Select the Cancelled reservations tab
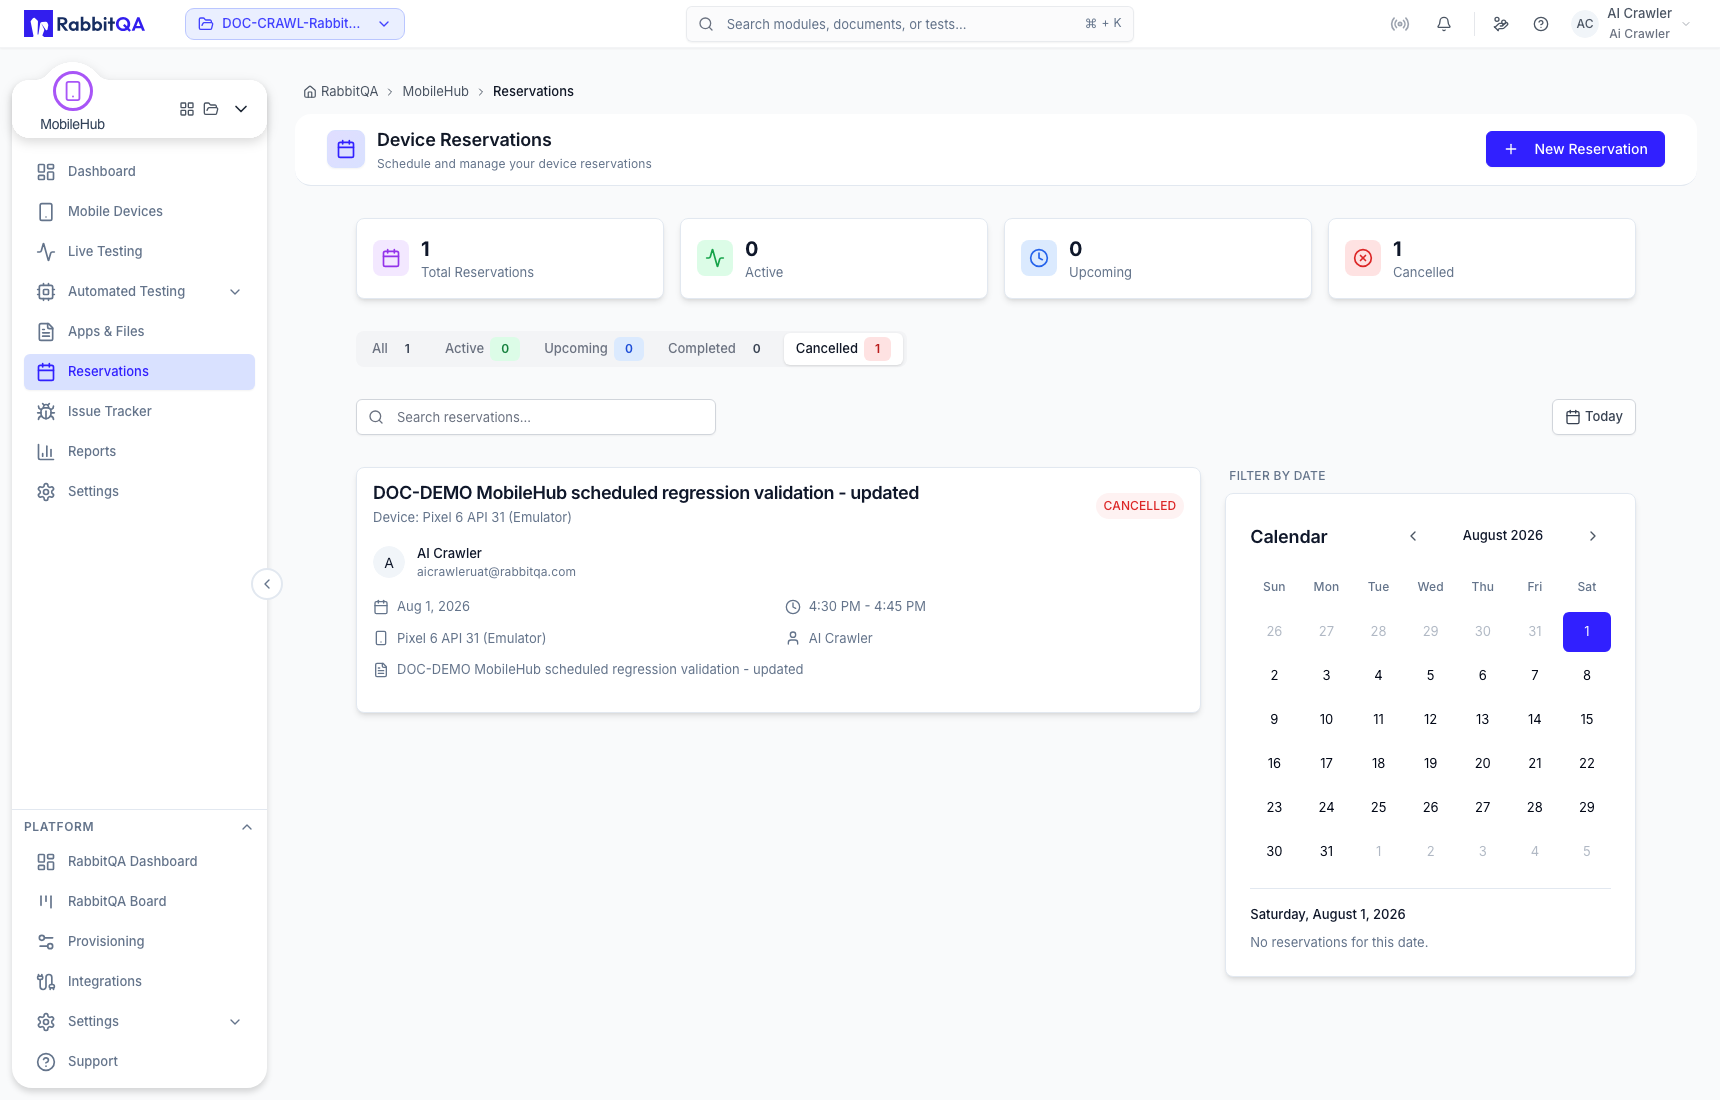The image size is (1720, 1100). 843,349
